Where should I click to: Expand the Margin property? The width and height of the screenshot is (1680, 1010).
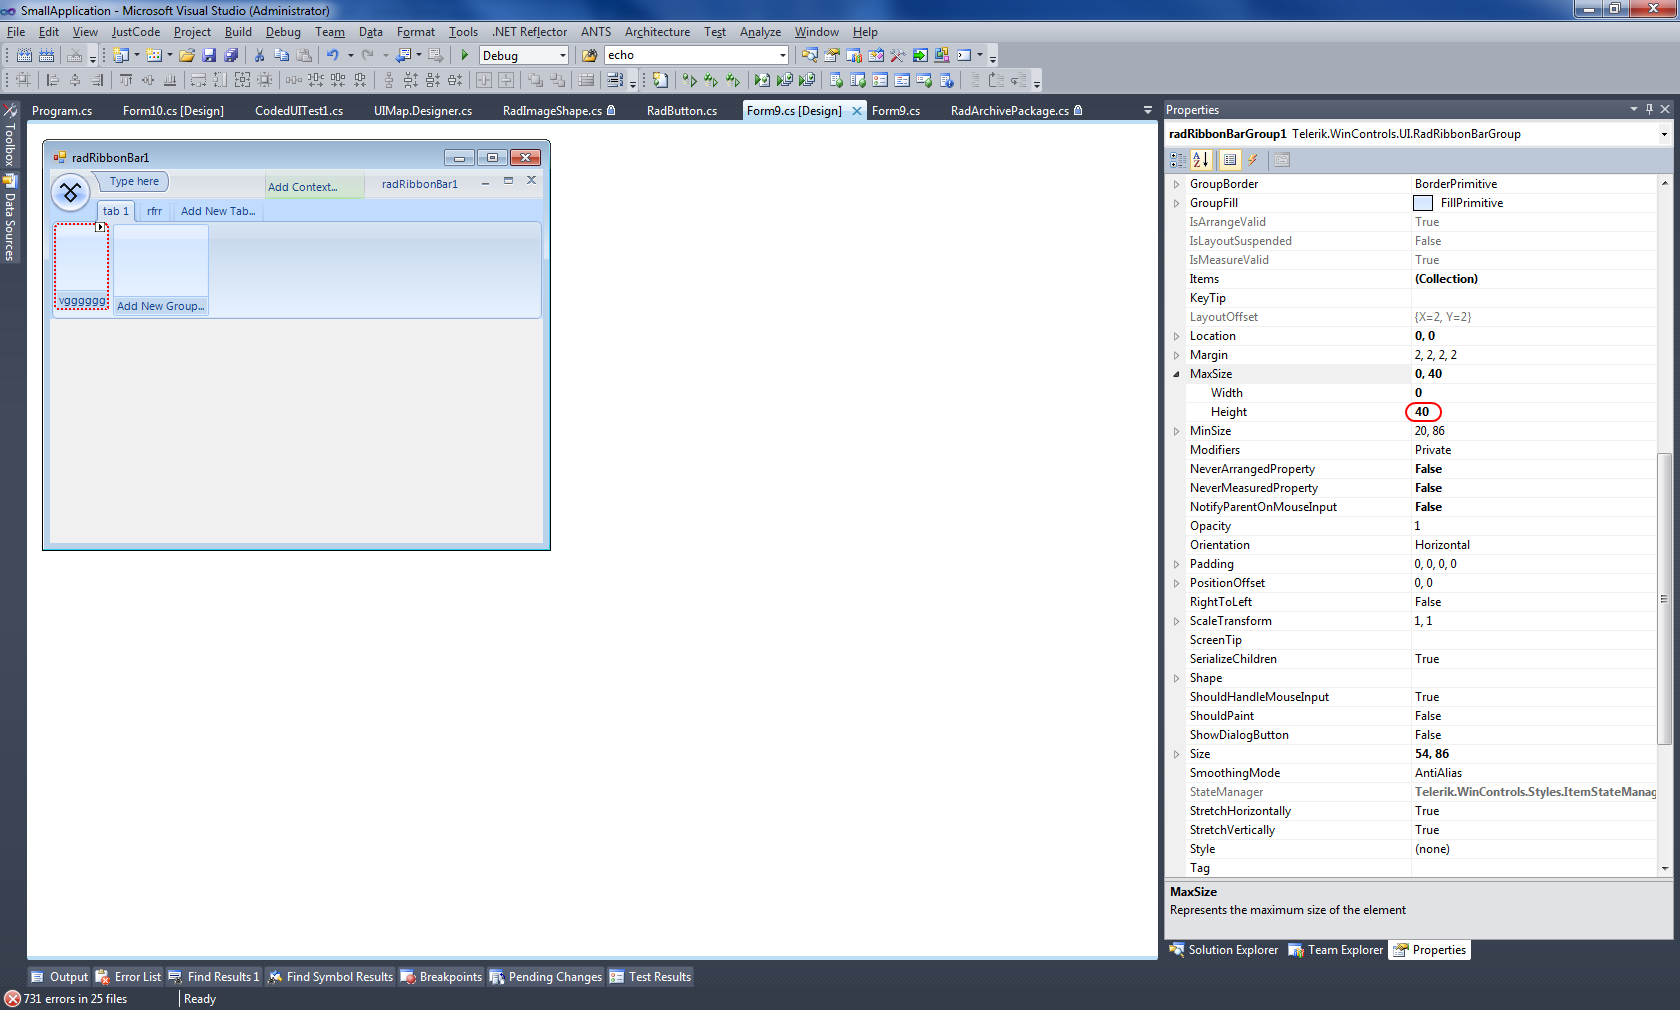coord(1176,355)
